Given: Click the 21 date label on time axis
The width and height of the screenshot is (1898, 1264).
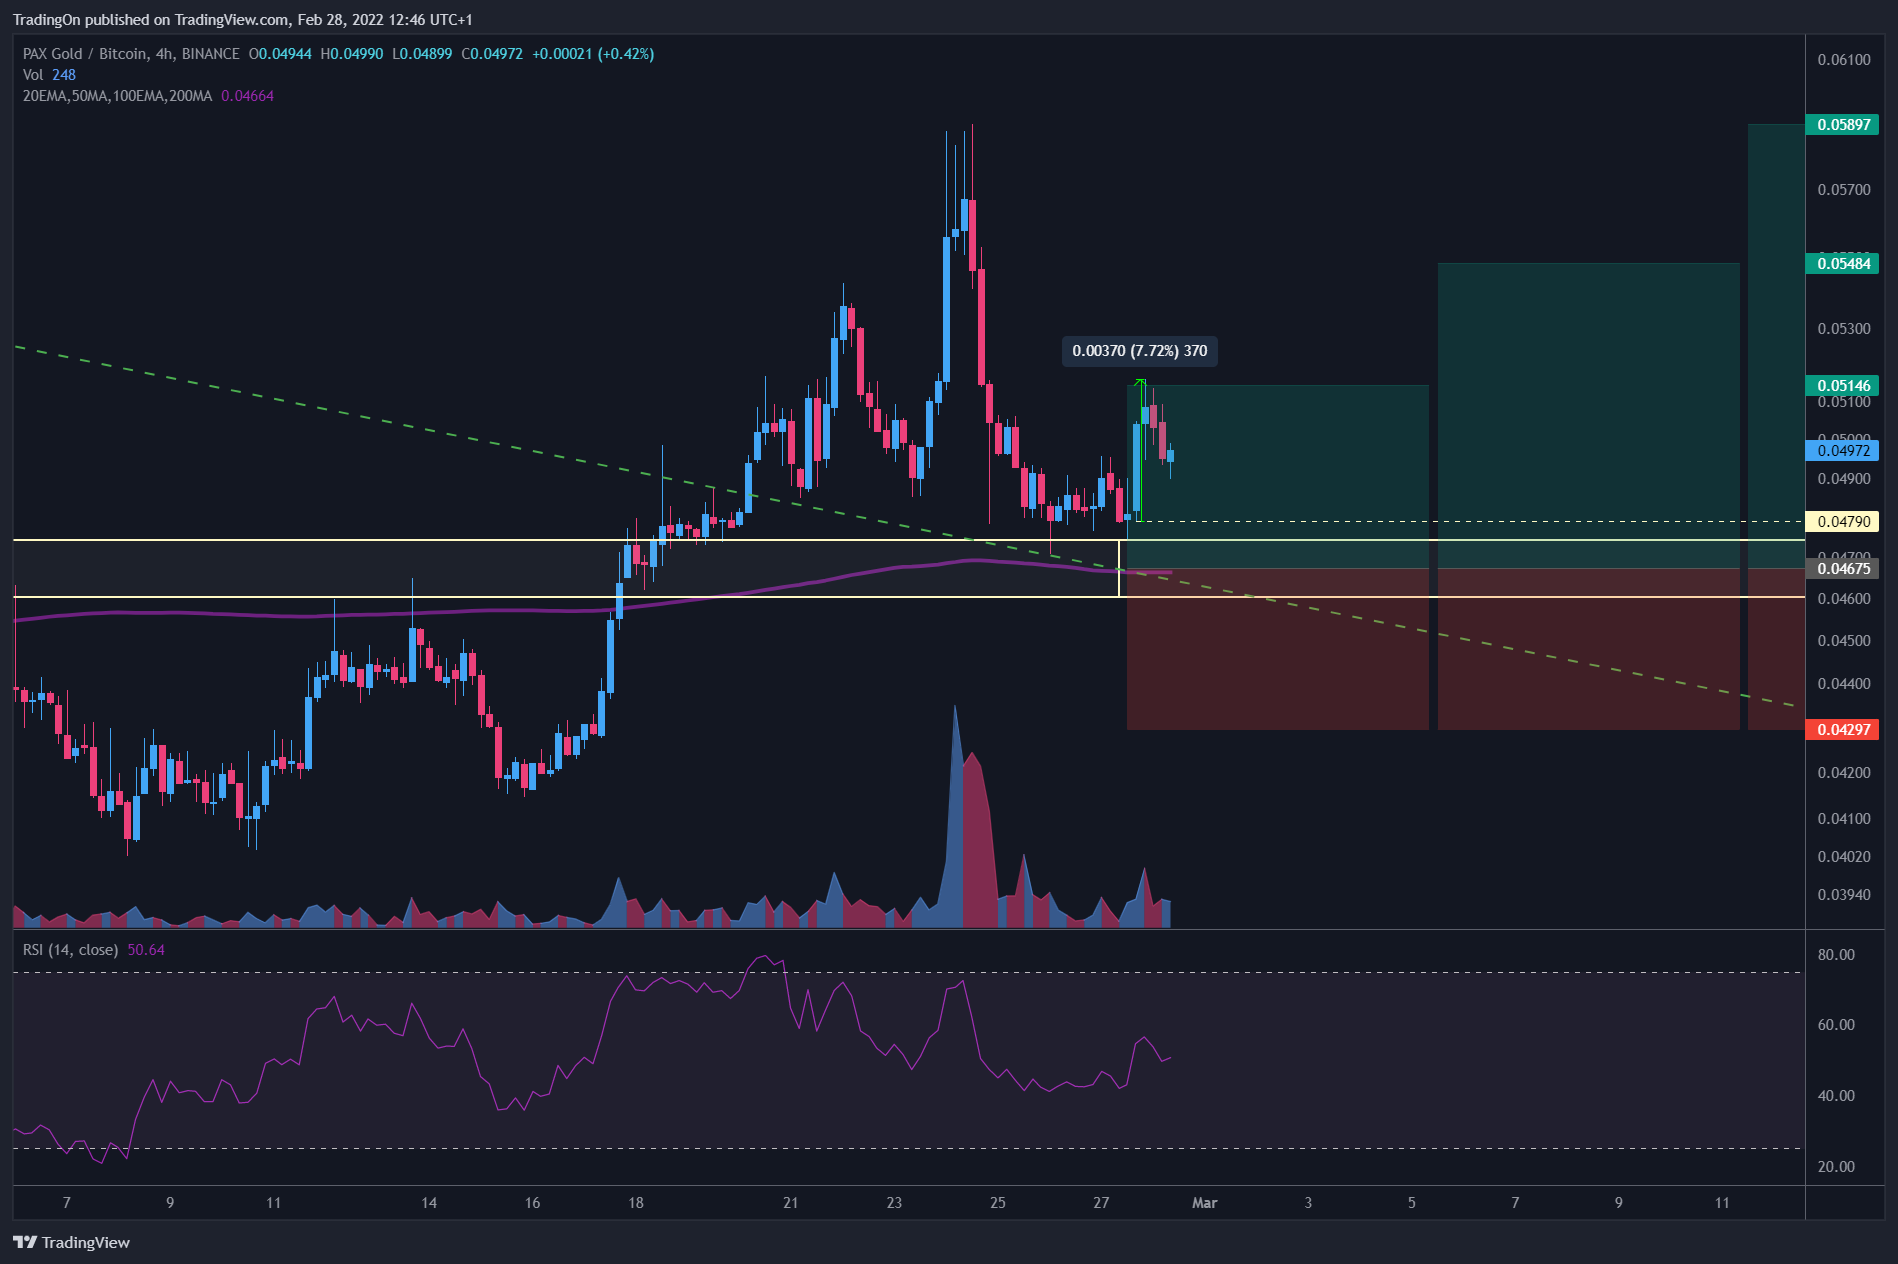Looking at the screenshot, I should click(x=791, y=1203).
